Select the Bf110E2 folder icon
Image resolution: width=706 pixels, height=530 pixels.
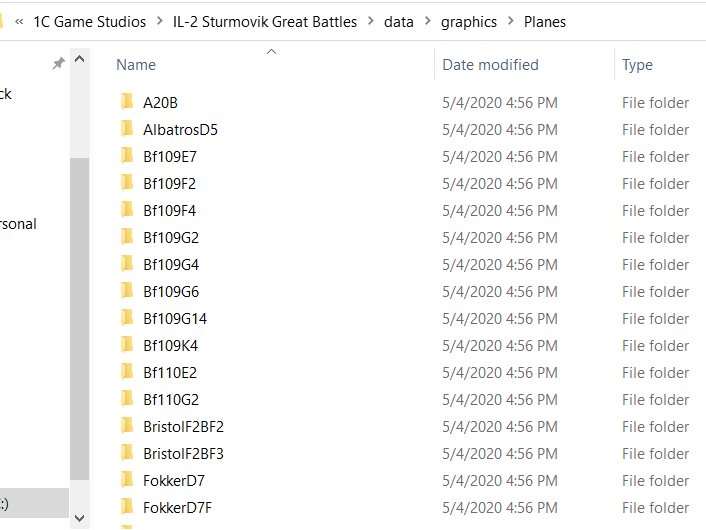pyautogui.click(x=127, y=372)
